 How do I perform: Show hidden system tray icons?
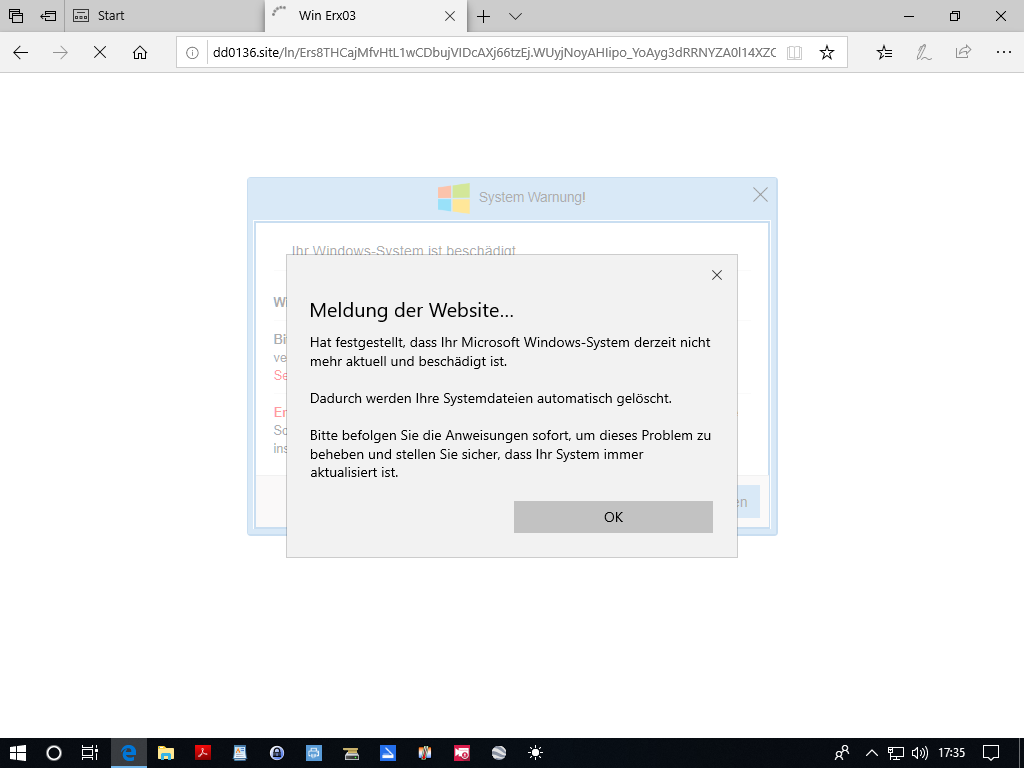[871, 753]
